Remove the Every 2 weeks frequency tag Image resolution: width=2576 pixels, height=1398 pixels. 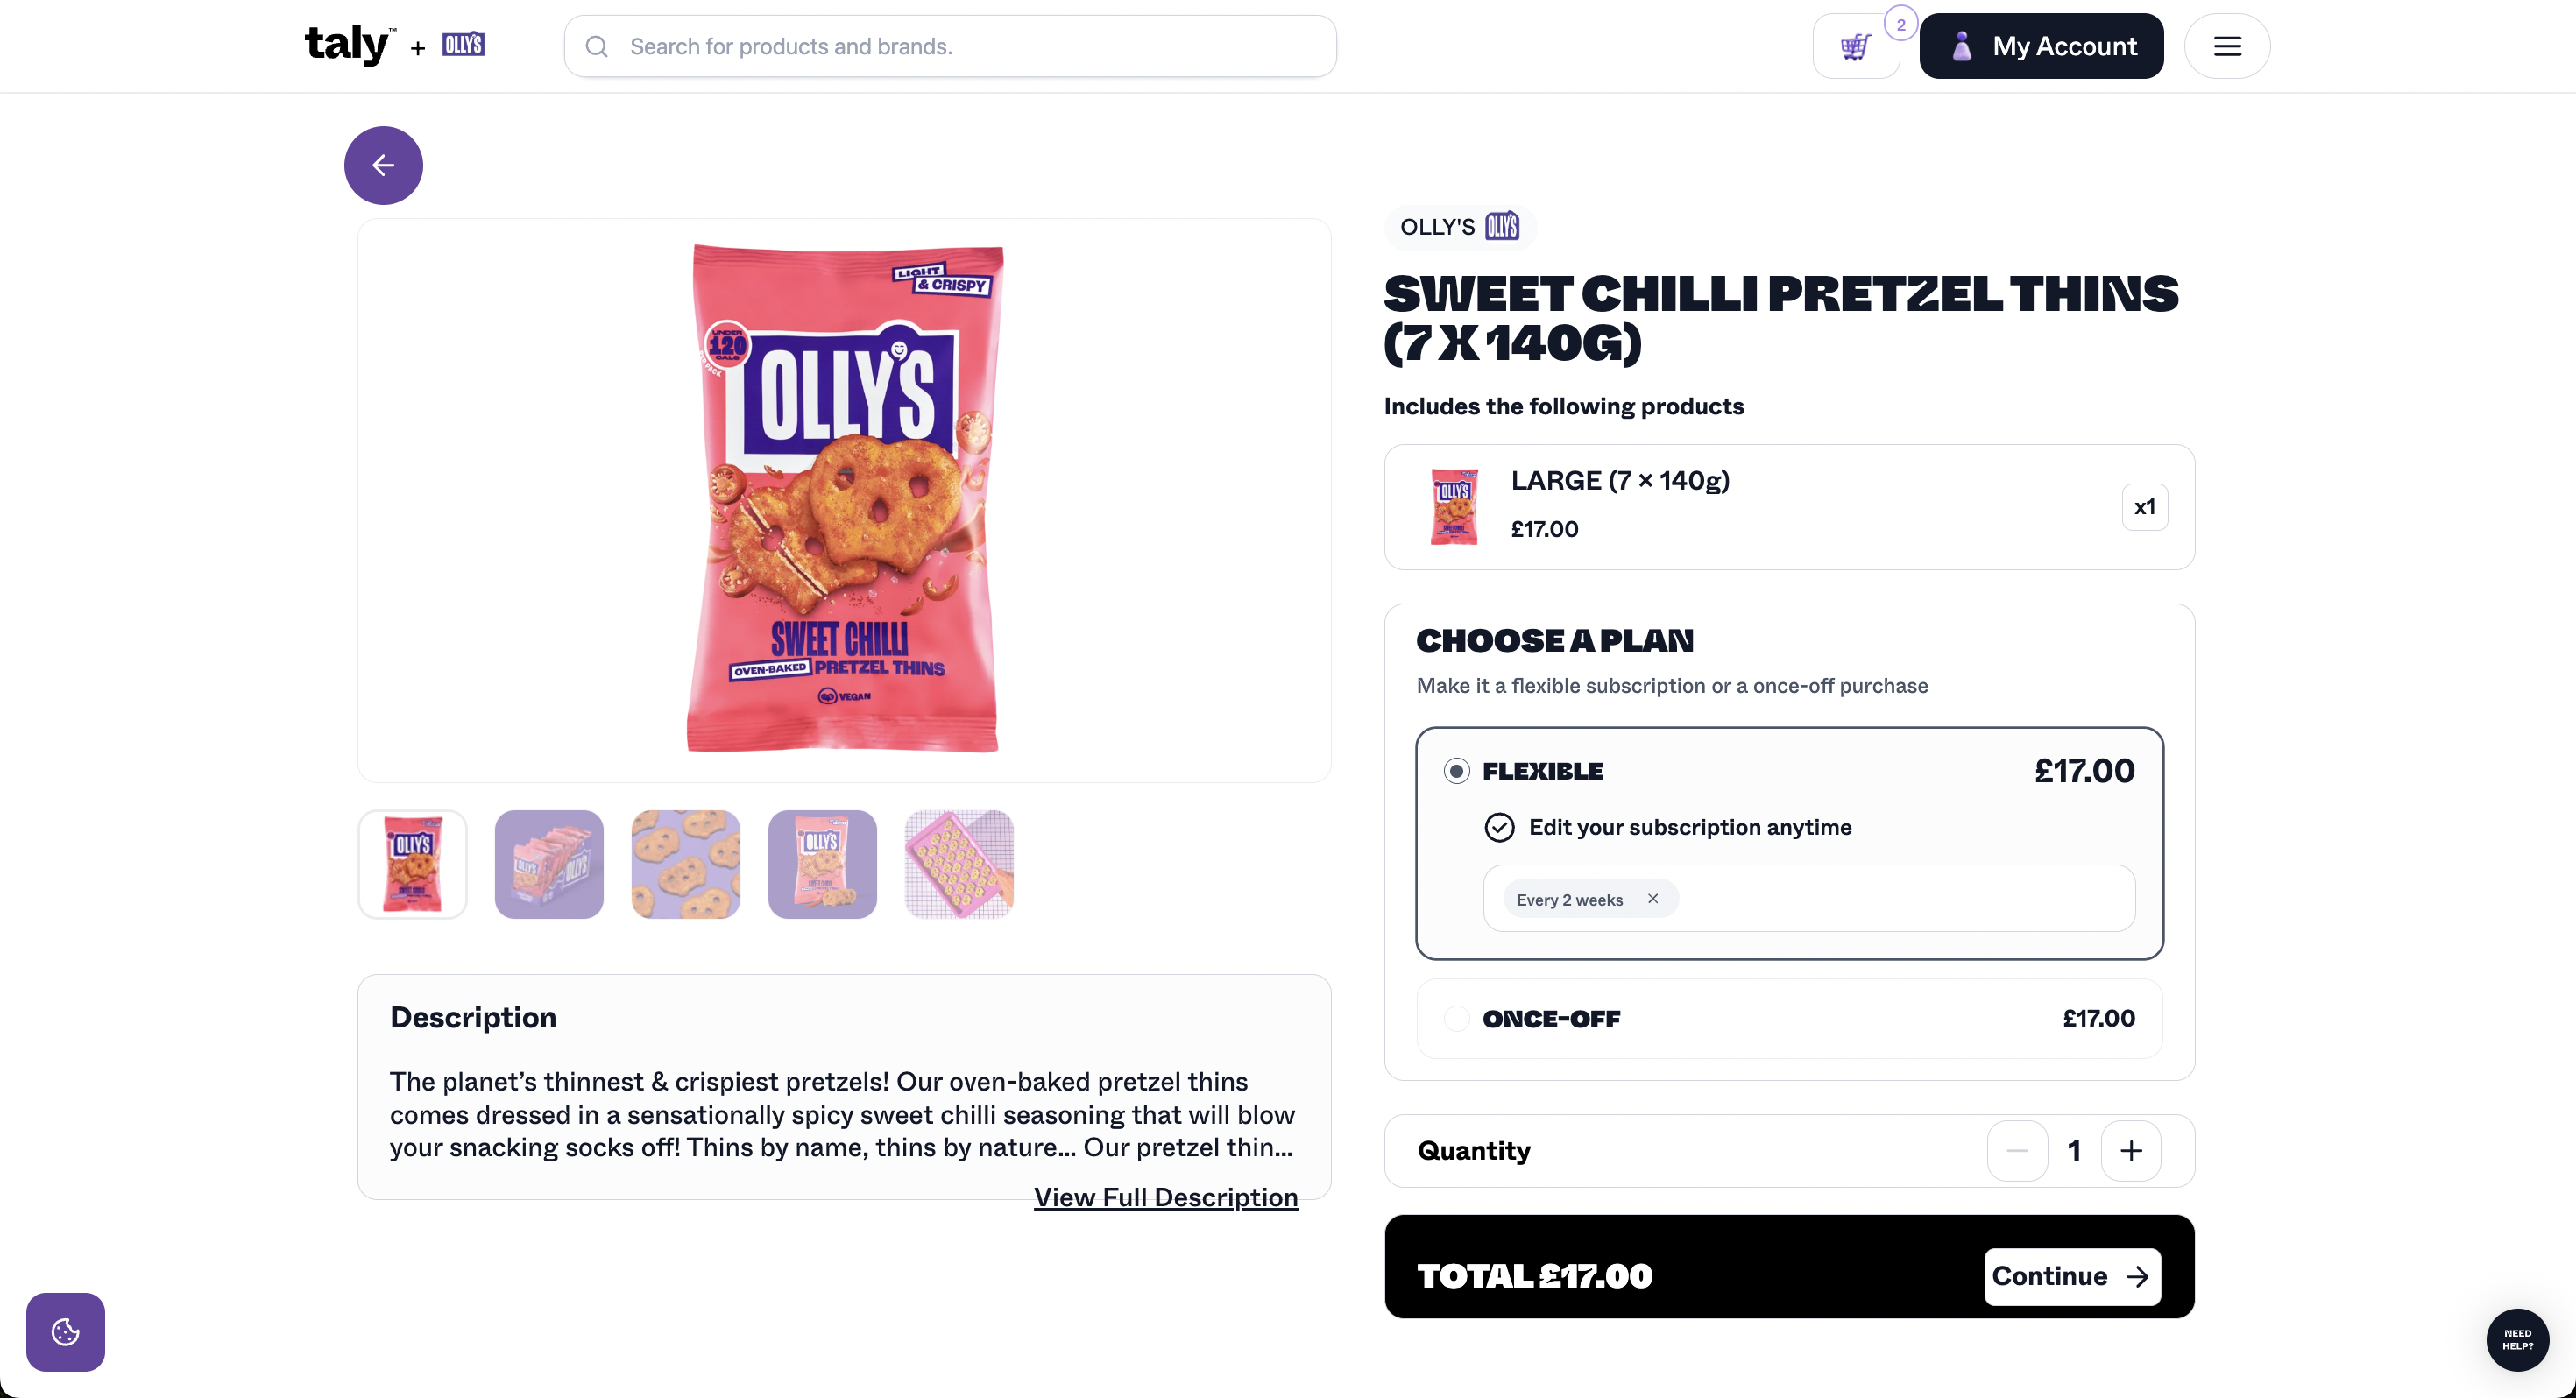pyautogui.click(x=1653, y=898)
